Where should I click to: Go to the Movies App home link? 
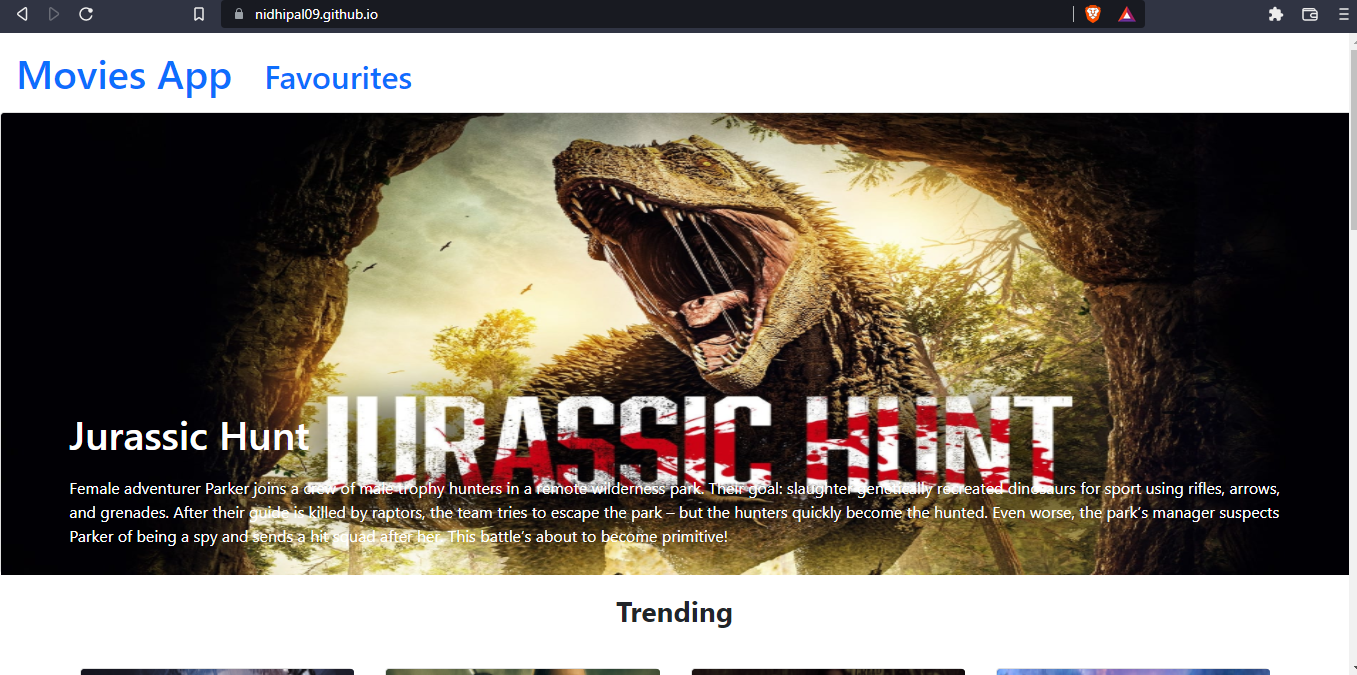pos(124,76)
